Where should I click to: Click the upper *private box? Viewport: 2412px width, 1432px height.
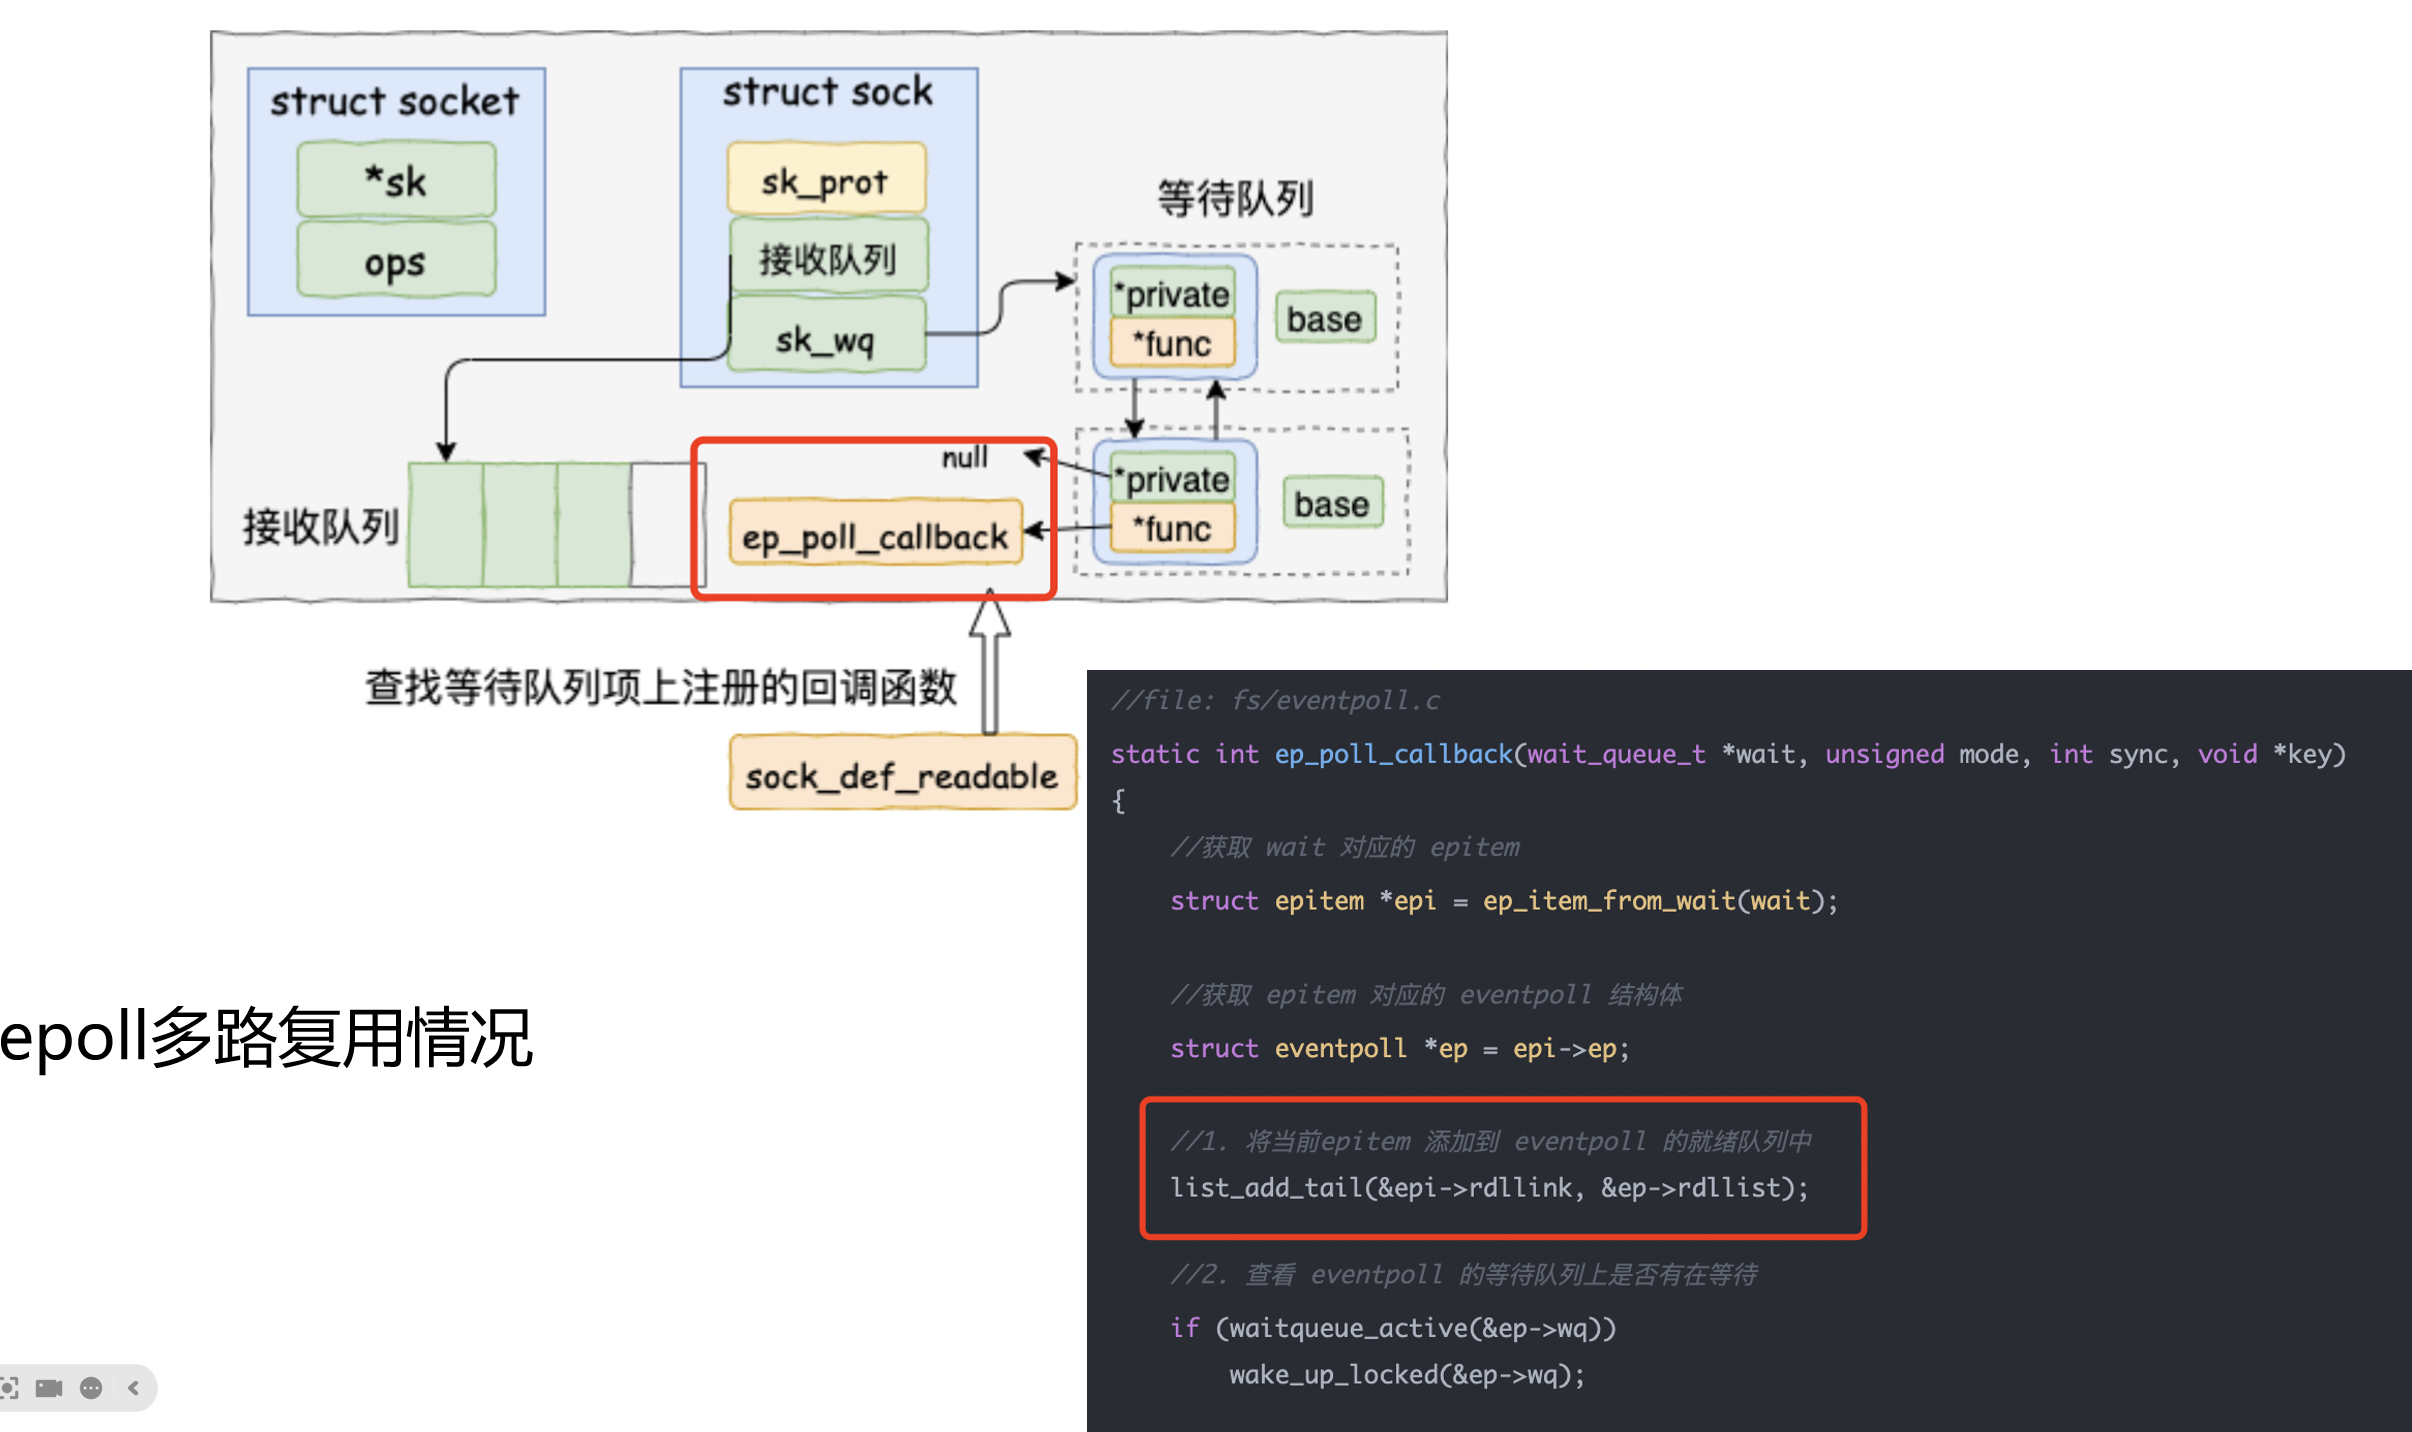[1172, 294]
